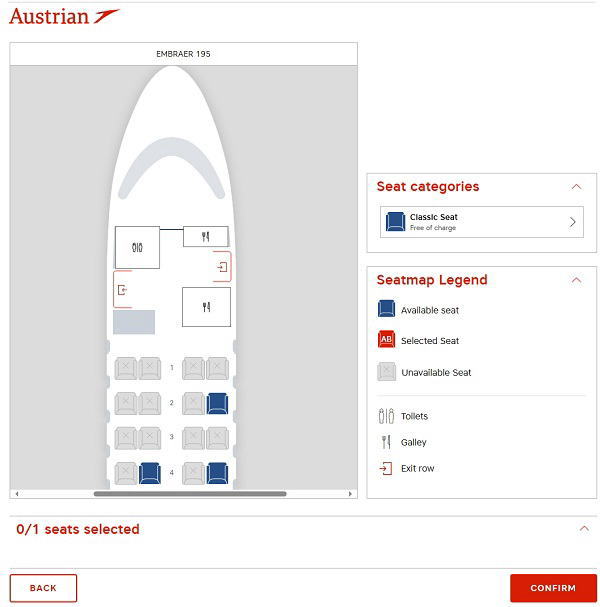Click the upper galley icon on the seat map
Screen dimensions: 600x607
(x=206, y=237)
